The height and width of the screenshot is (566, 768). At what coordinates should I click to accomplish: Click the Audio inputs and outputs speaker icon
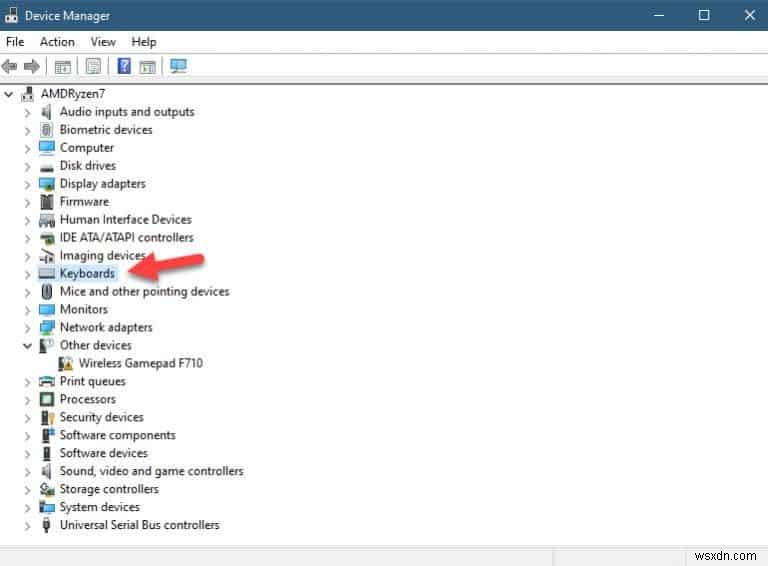click(x=47, y=112)
